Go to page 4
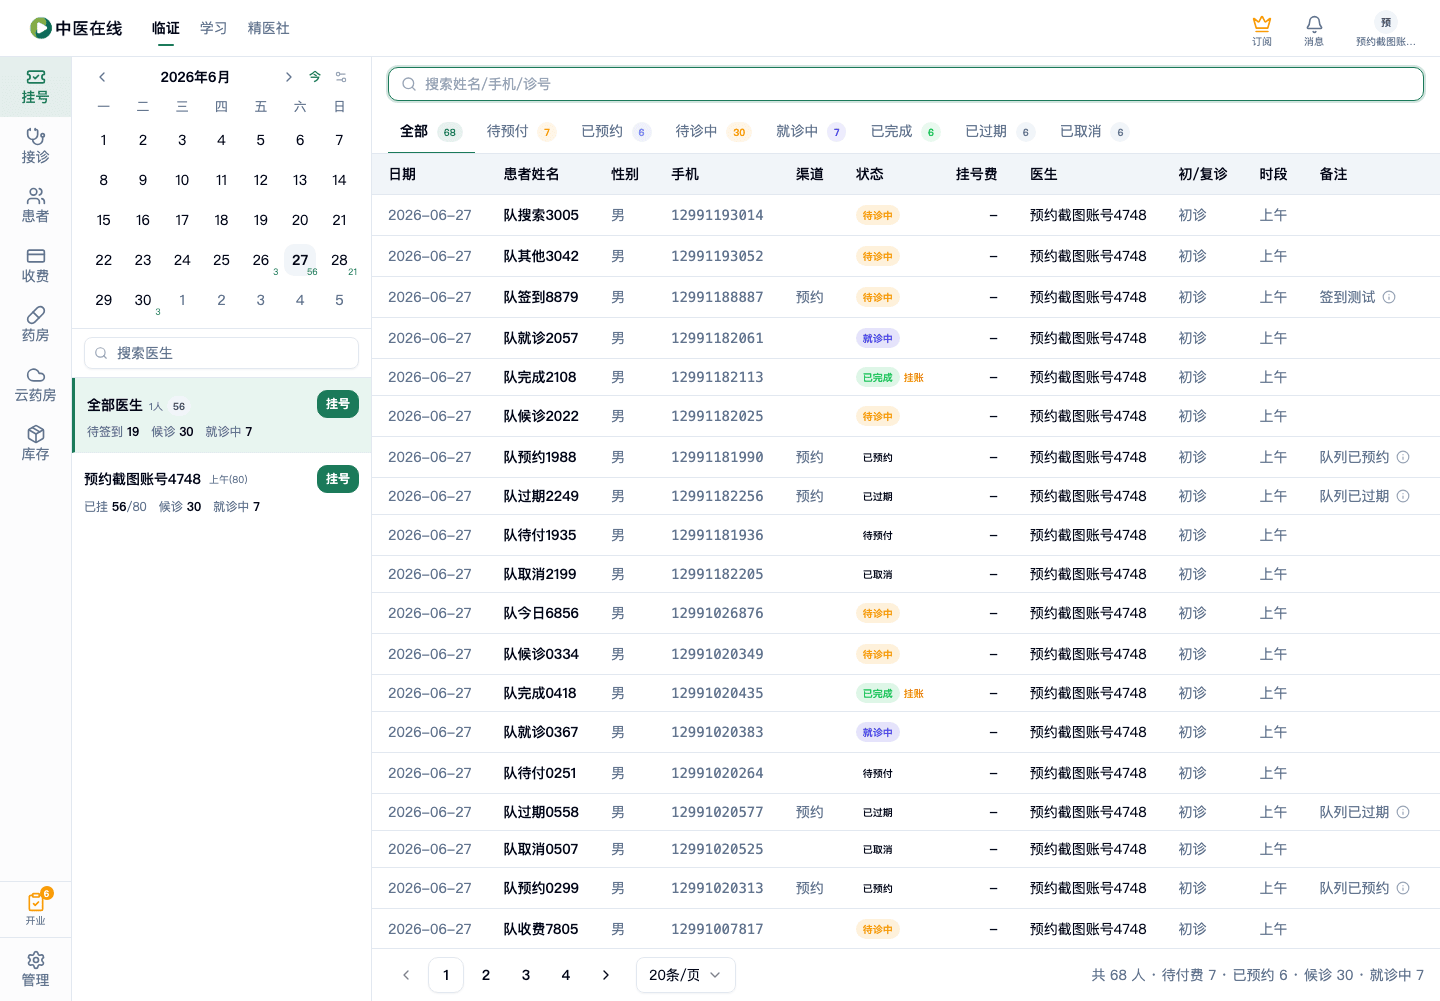1440x1001 pixels. (566, 975)
